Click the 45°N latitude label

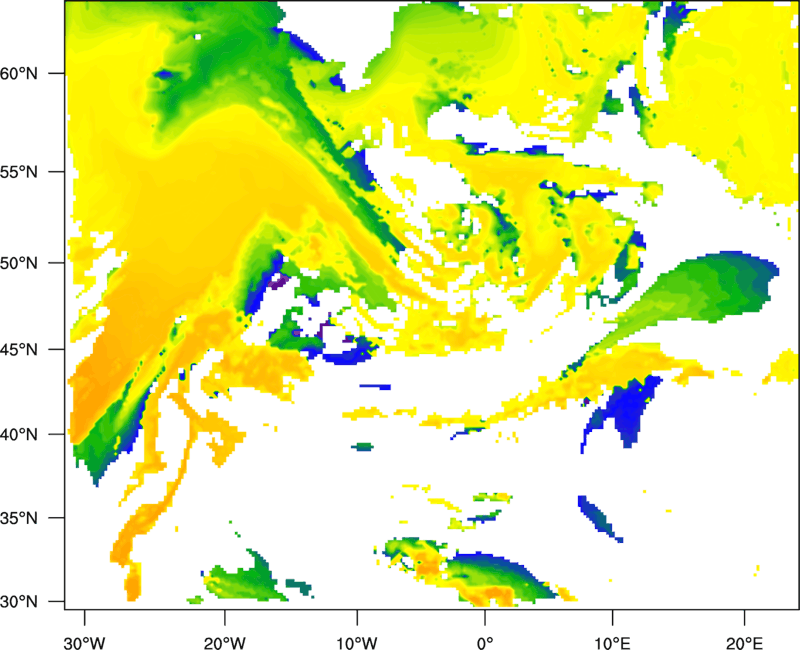coord(19,350)
